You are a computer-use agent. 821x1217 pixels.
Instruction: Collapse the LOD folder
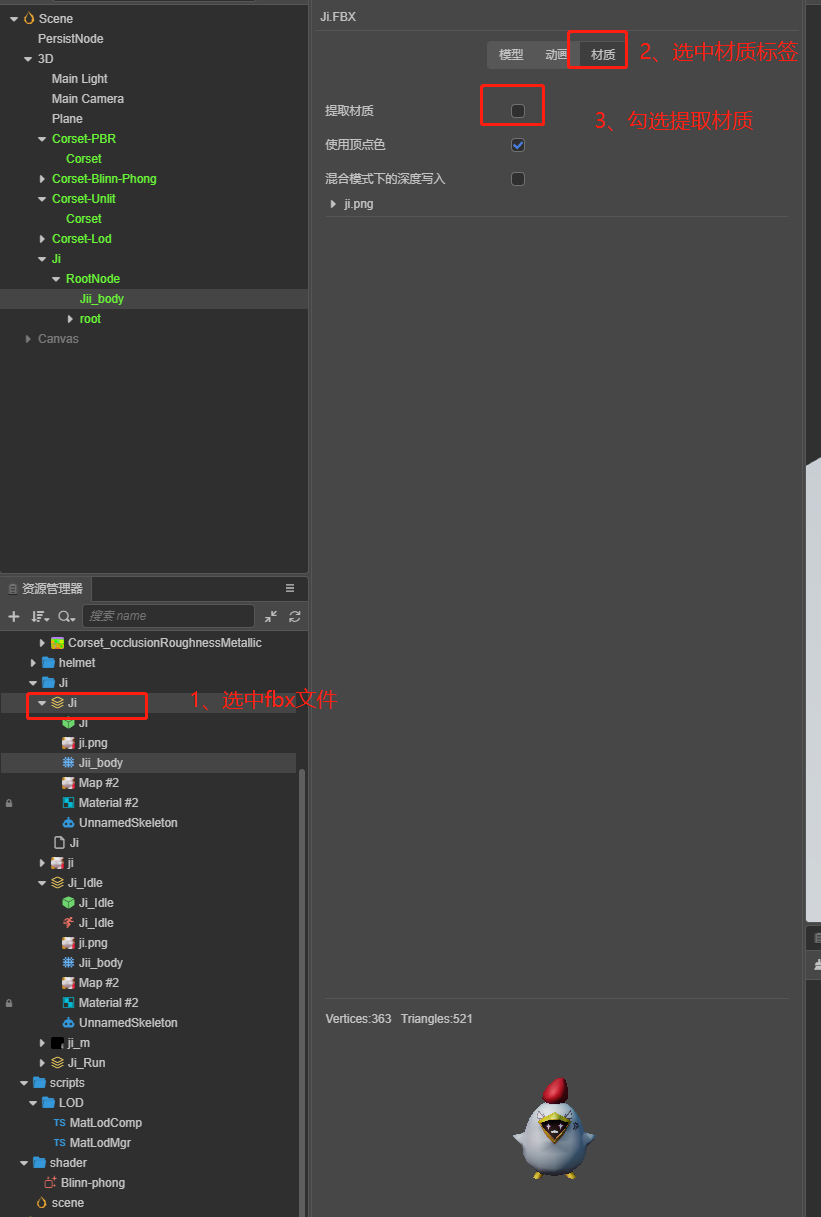point(33,1102)
